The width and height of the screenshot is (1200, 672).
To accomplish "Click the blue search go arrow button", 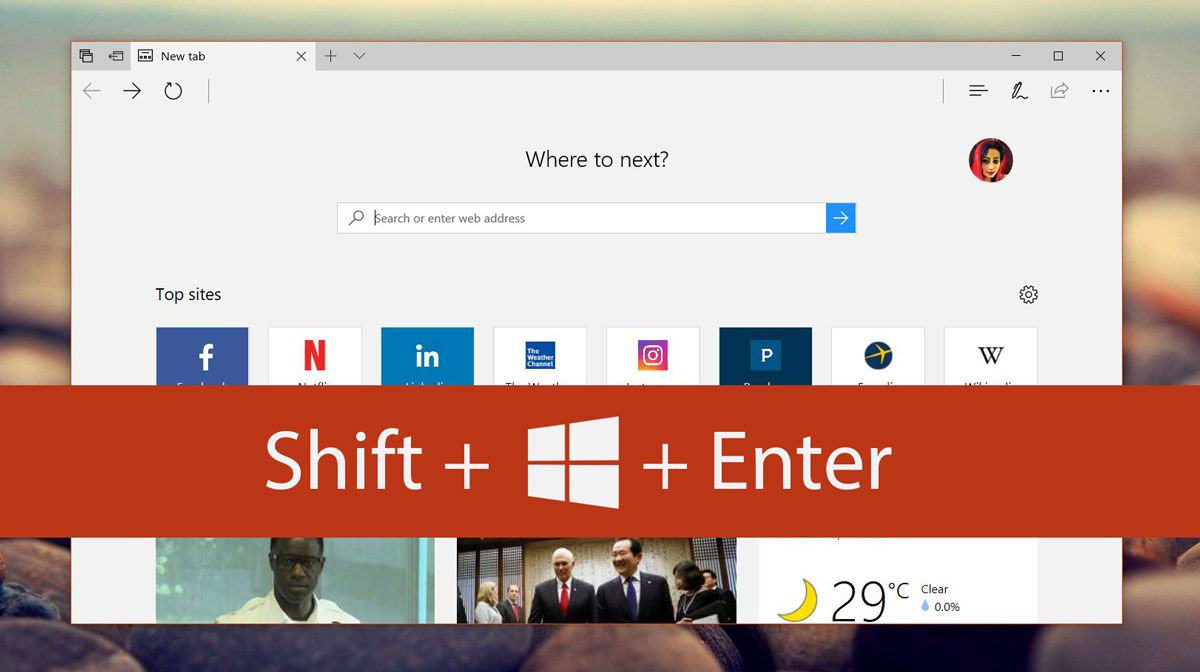I will [x=840, y=218].
